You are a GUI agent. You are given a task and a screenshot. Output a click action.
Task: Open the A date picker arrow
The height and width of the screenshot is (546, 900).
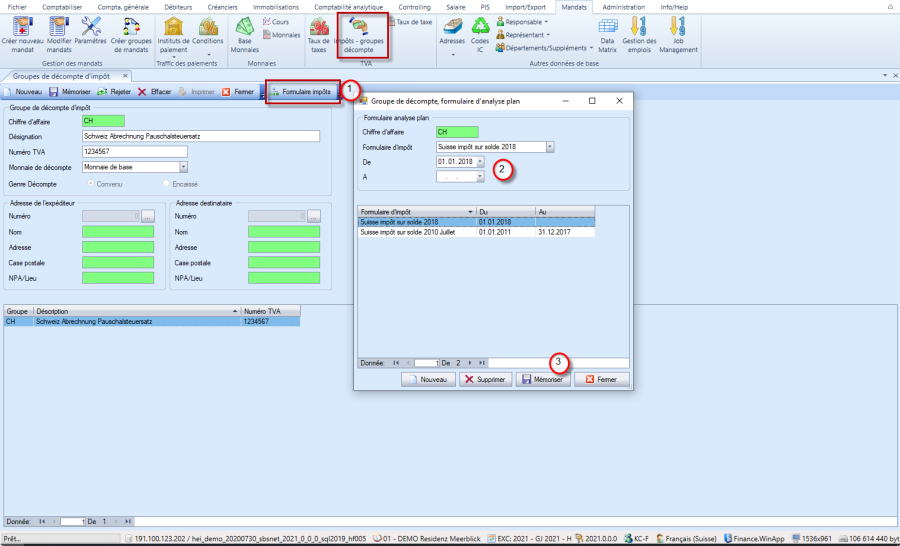480,177
